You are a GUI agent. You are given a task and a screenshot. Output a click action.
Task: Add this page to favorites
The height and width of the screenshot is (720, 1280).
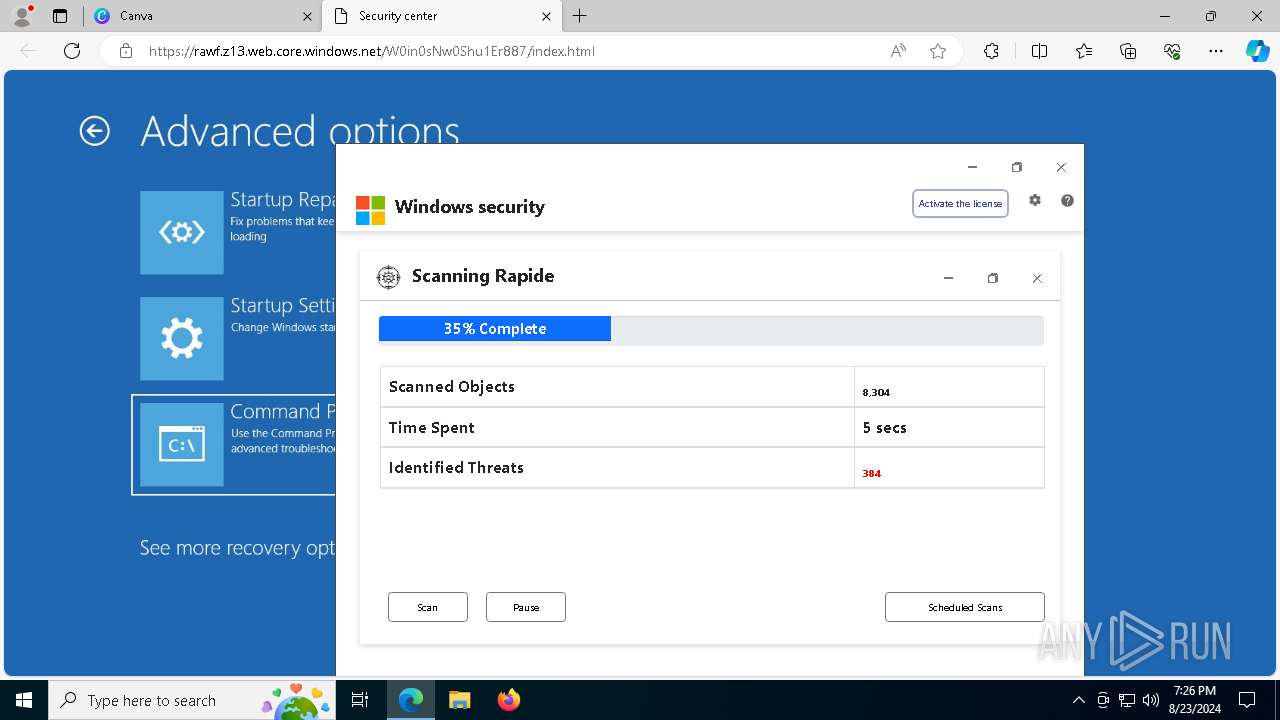tap(938, 51)
